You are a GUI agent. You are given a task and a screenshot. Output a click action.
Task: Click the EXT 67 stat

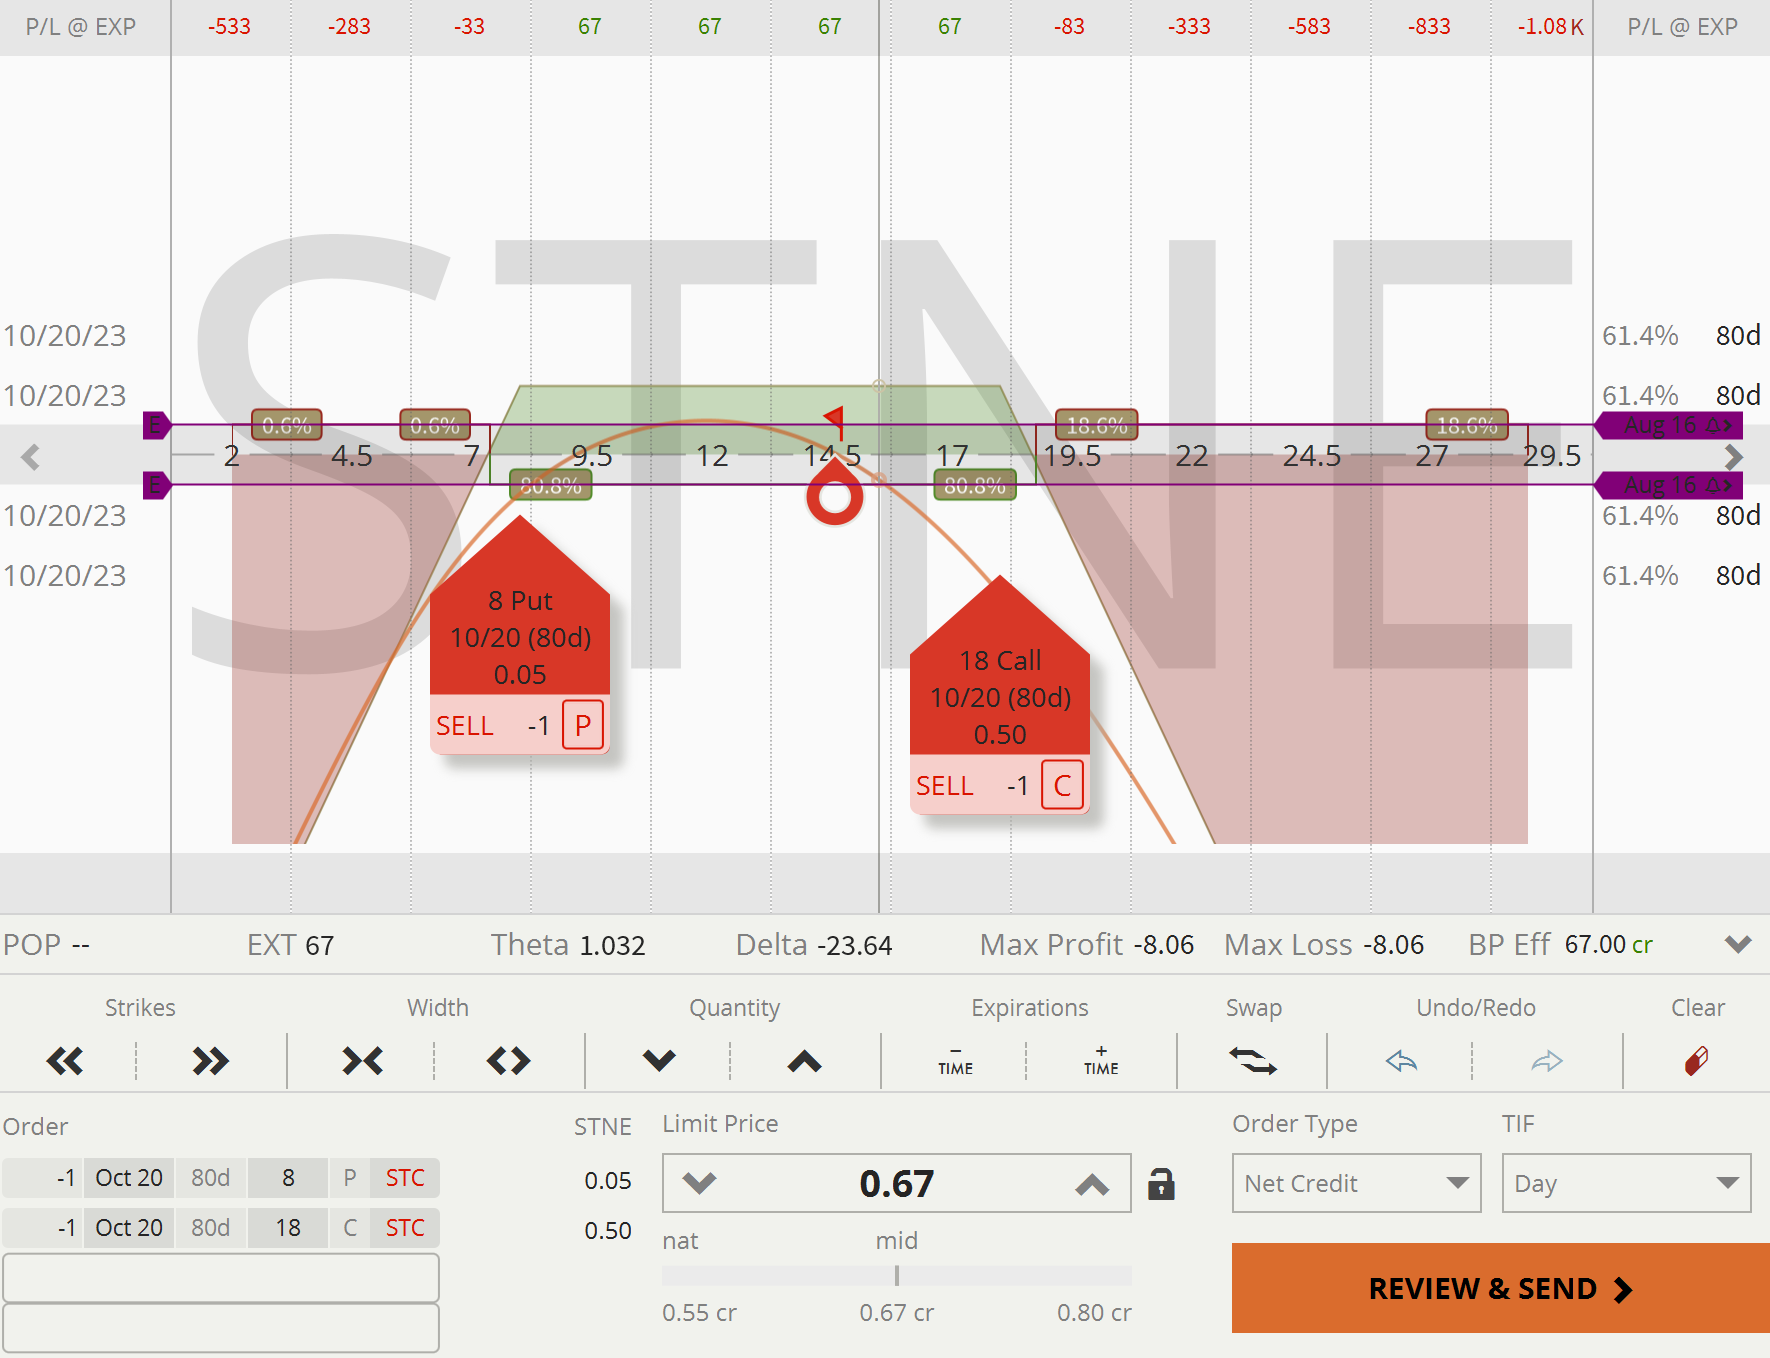290,945
